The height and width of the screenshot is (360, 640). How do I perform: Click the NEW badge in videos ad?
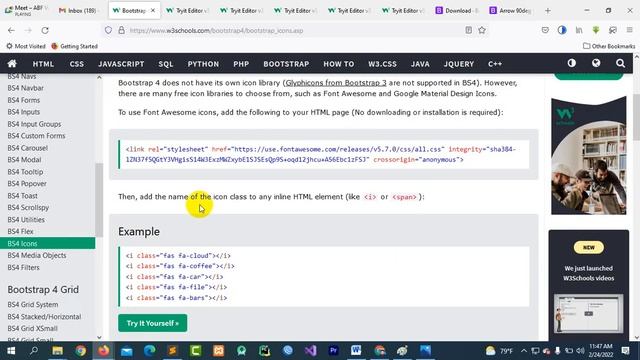[x=589, y=247]
